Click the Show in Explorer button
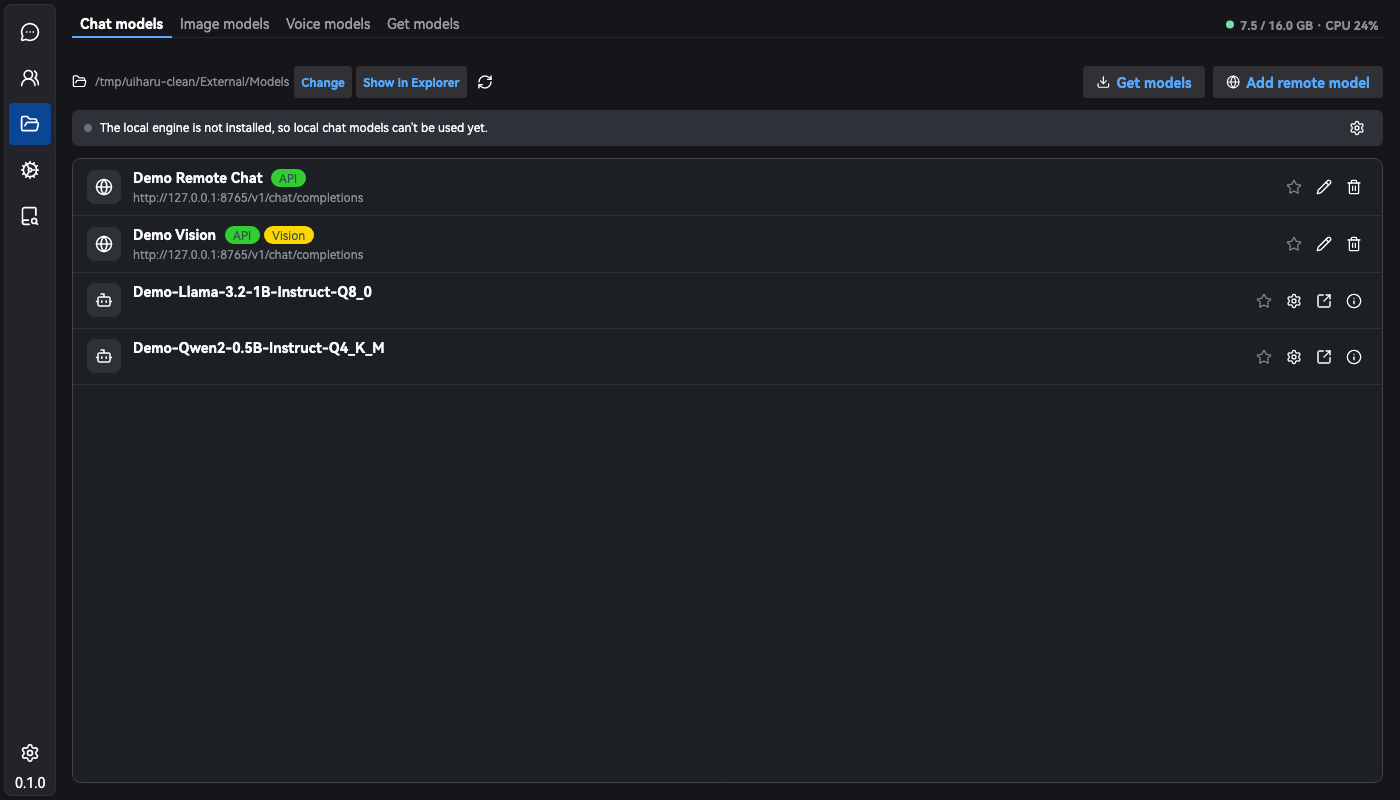The height and width of the screenshot is (800, 1400). (x=411, y=82)
